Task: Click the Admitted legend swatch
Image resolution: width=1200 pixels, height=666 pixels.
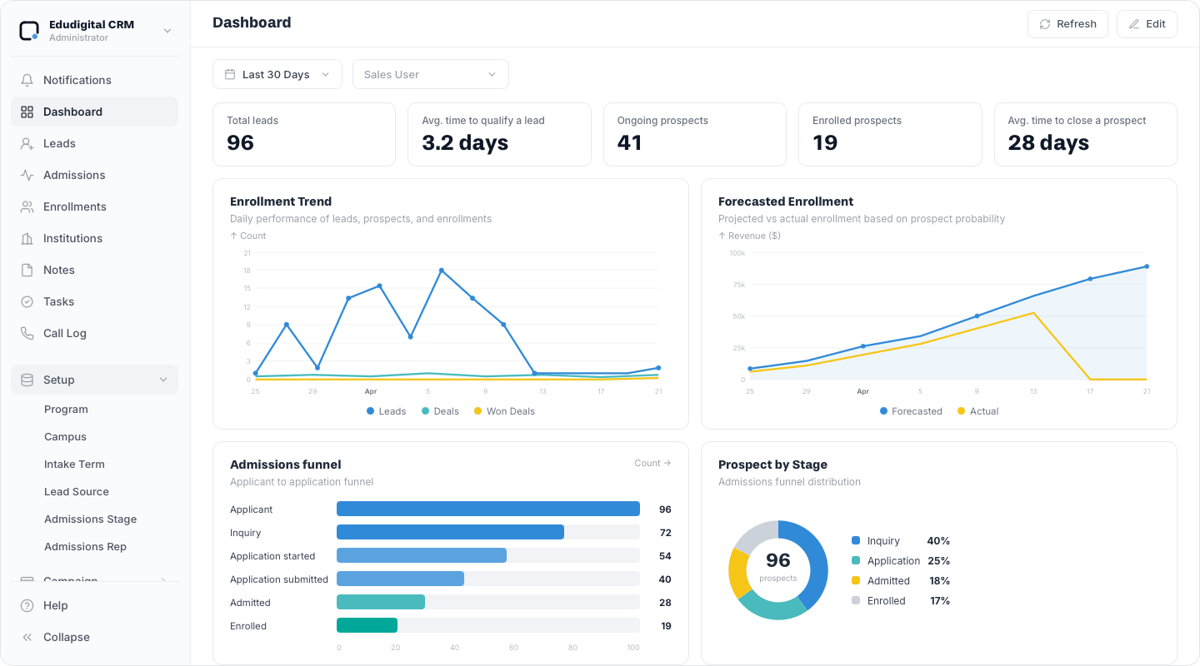Action: click(x=856, y=581)
